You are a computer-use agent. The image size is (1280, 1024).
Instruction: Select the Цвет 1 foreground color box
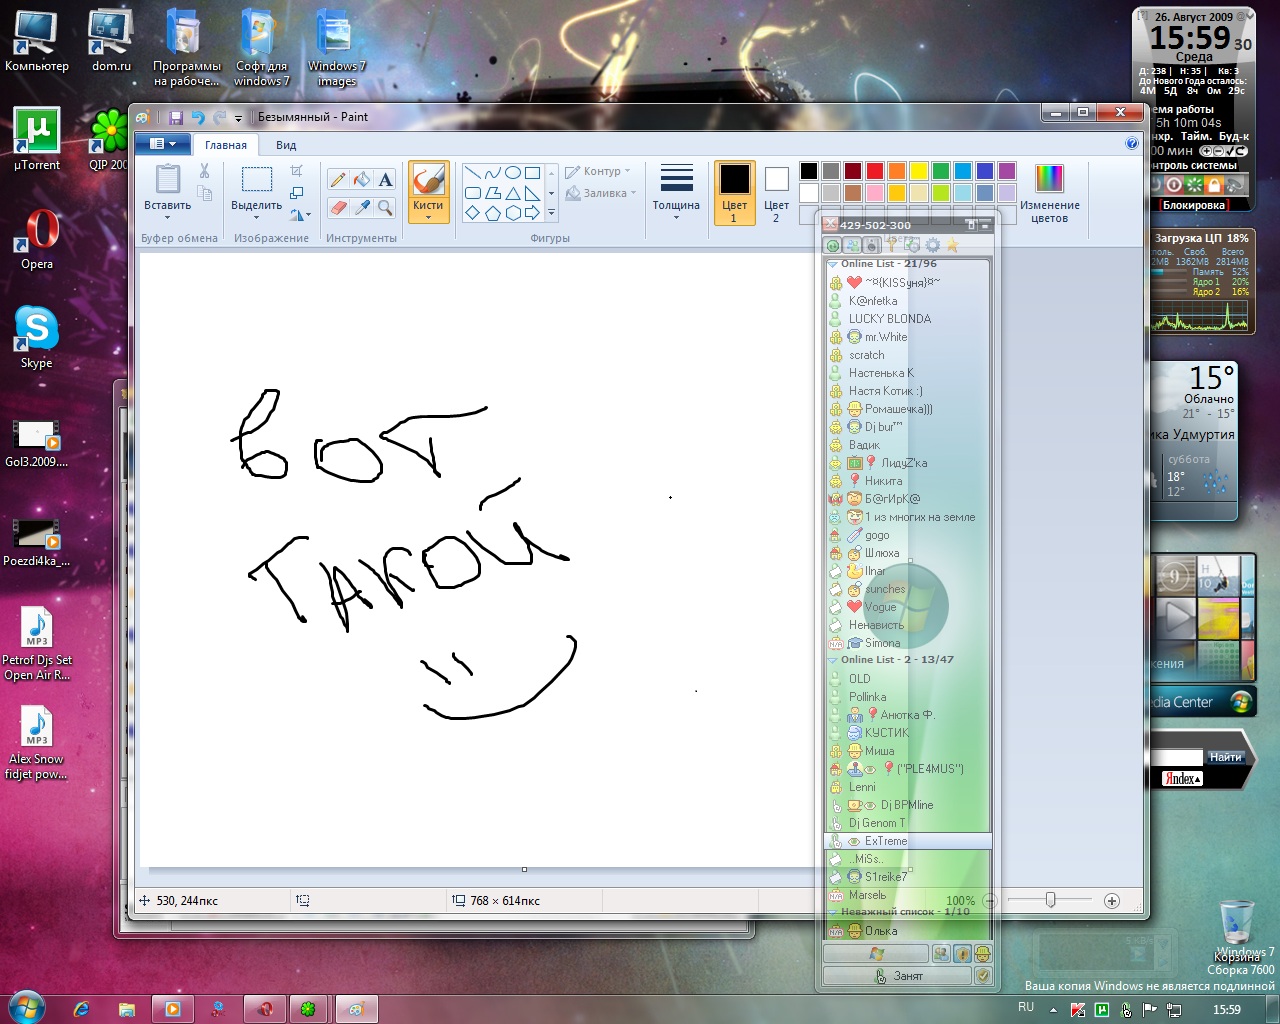(734, 193)
